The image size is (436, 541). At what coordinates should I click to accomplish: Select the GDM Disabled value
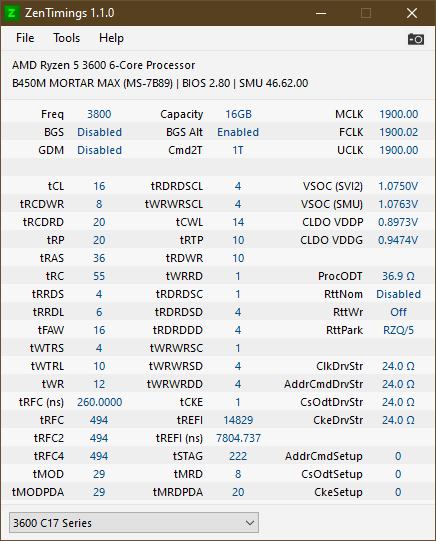click(99, 150)
